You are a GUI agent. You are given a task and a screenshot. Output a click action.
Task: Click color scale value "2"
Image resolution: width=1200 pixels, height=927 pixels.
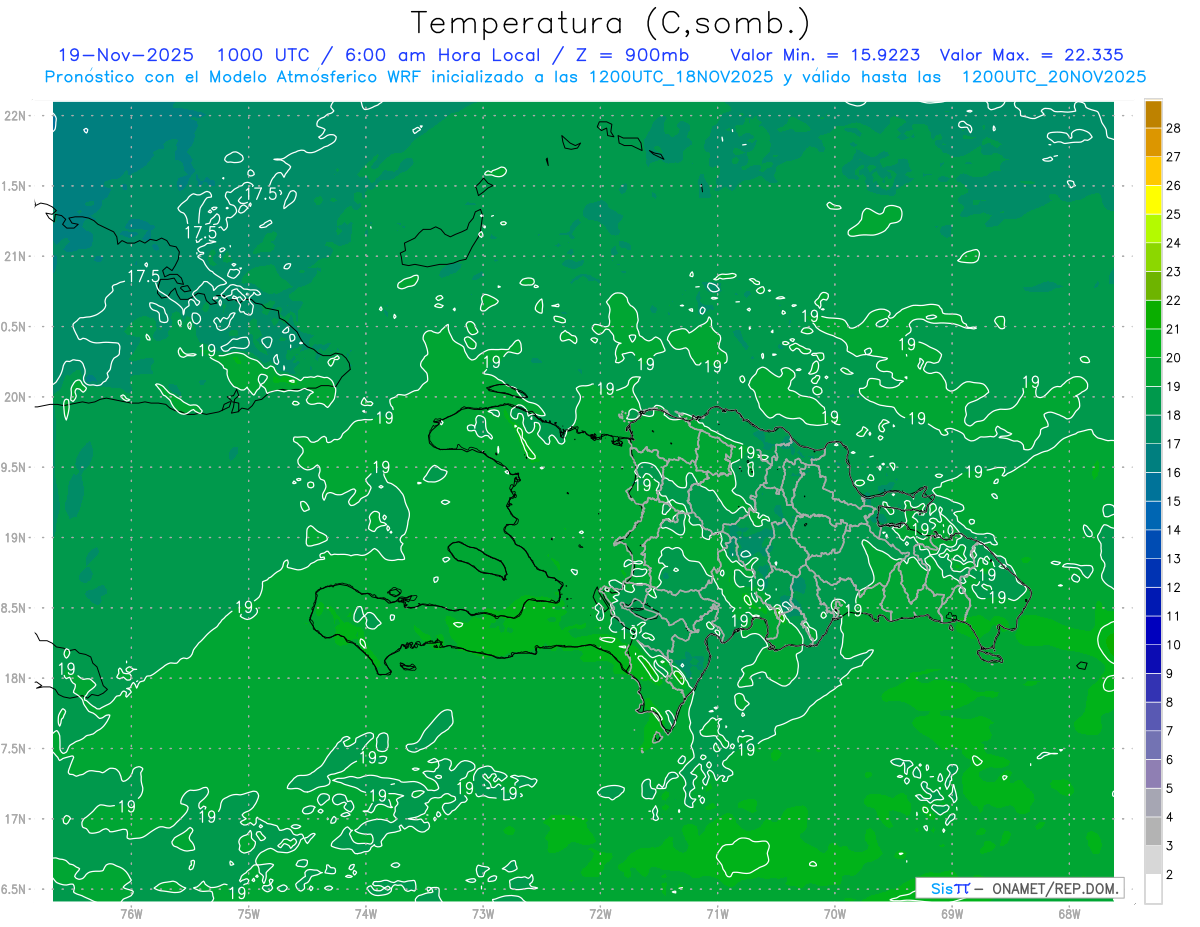pyautogui.click(x=1170, y=875)
